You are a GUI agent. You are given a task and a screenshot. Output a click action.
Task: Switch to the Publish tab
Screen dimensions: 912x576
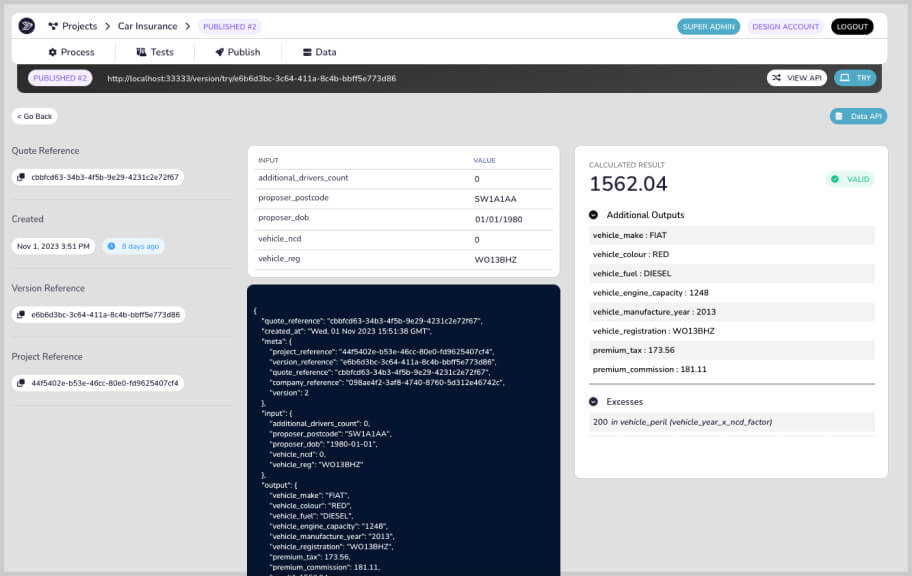pos(238,52)
